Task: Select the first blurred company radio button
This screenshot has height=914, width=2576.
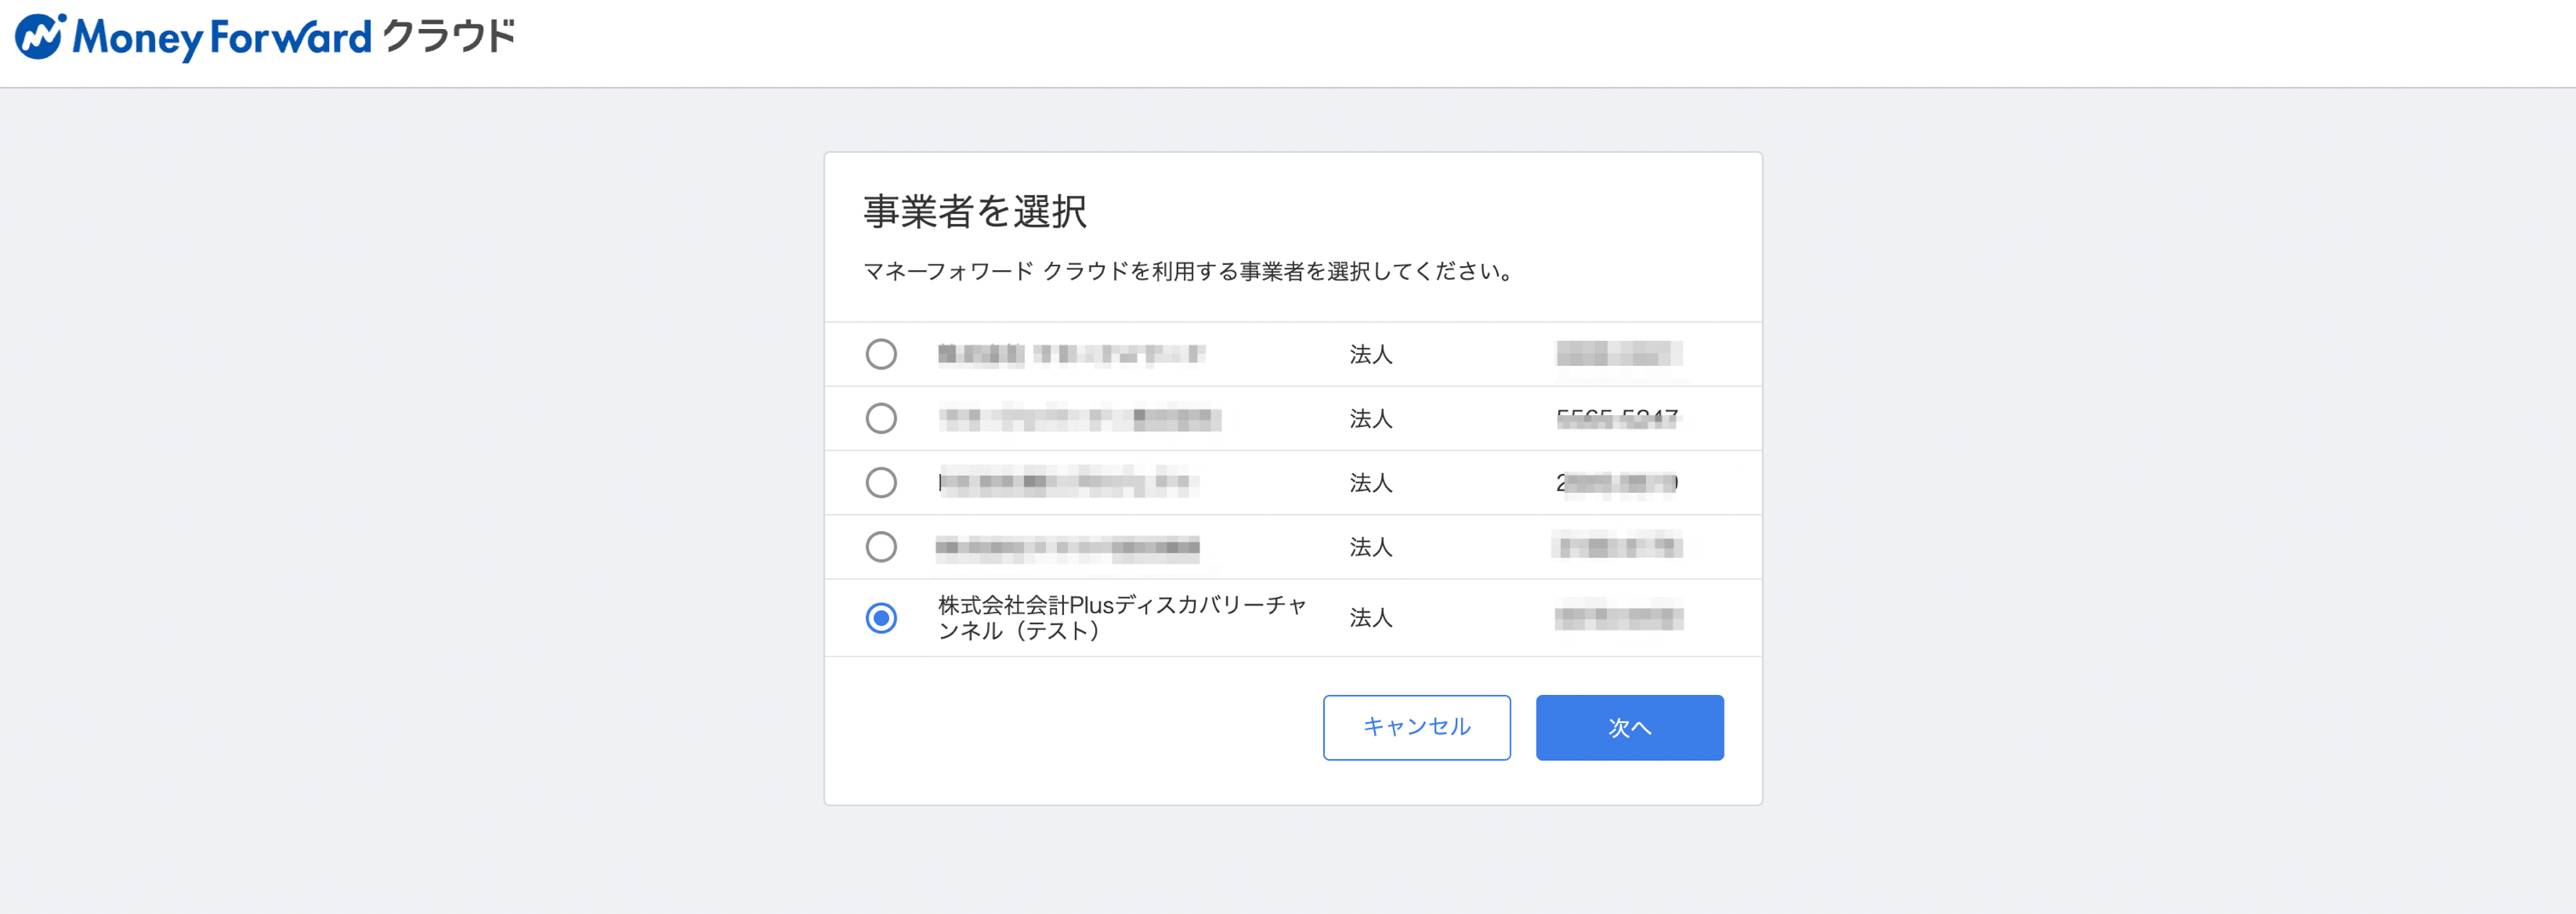Action: tap(881, 354)
